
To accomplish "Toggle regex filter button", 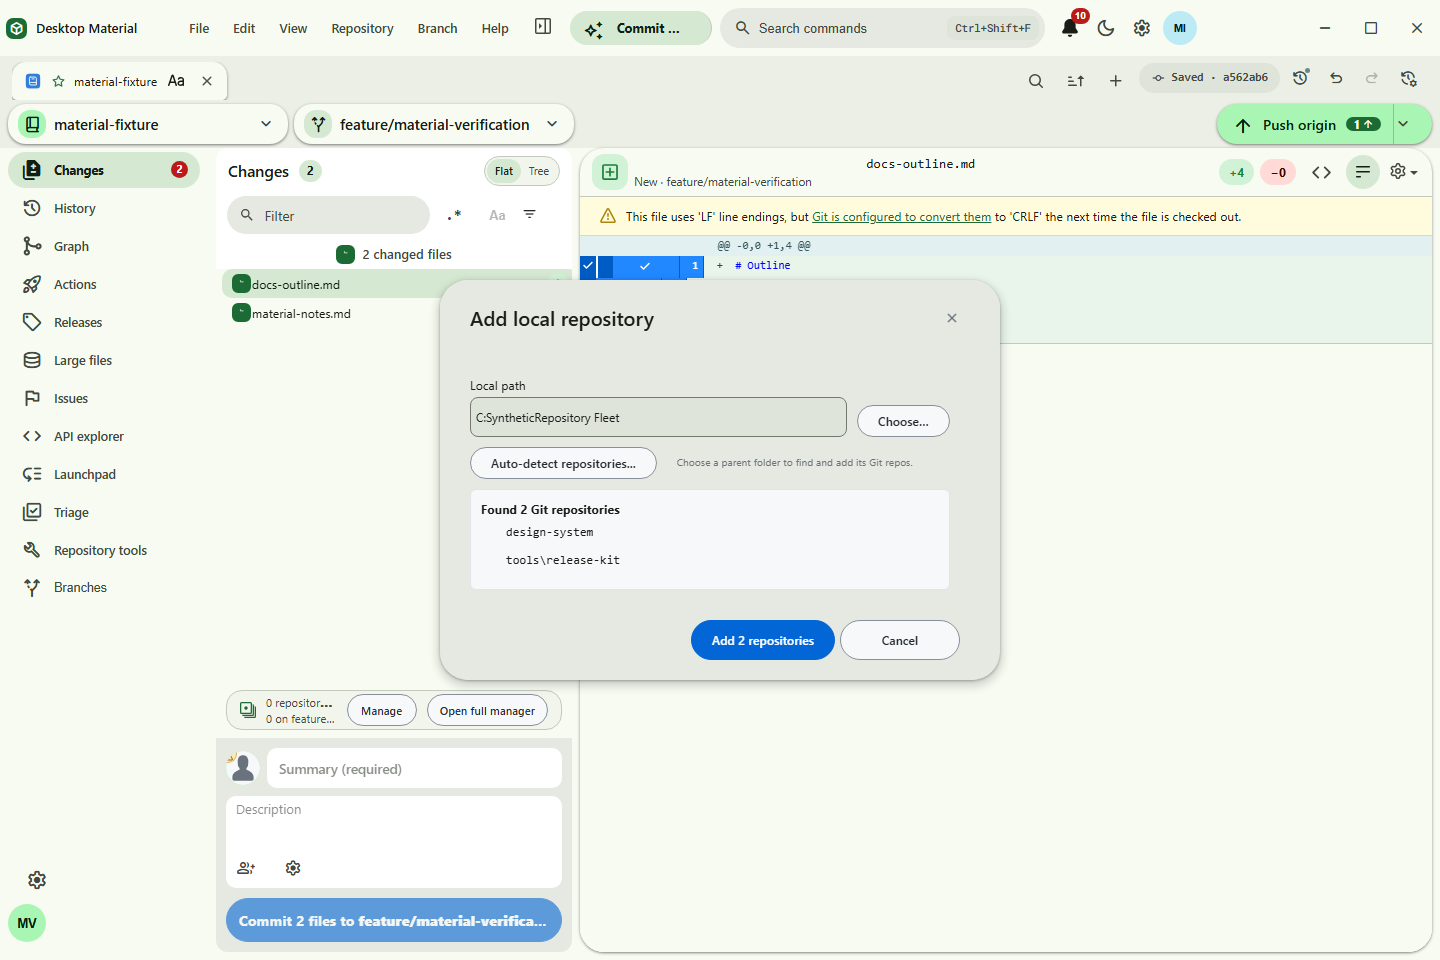I will [455, 215].
